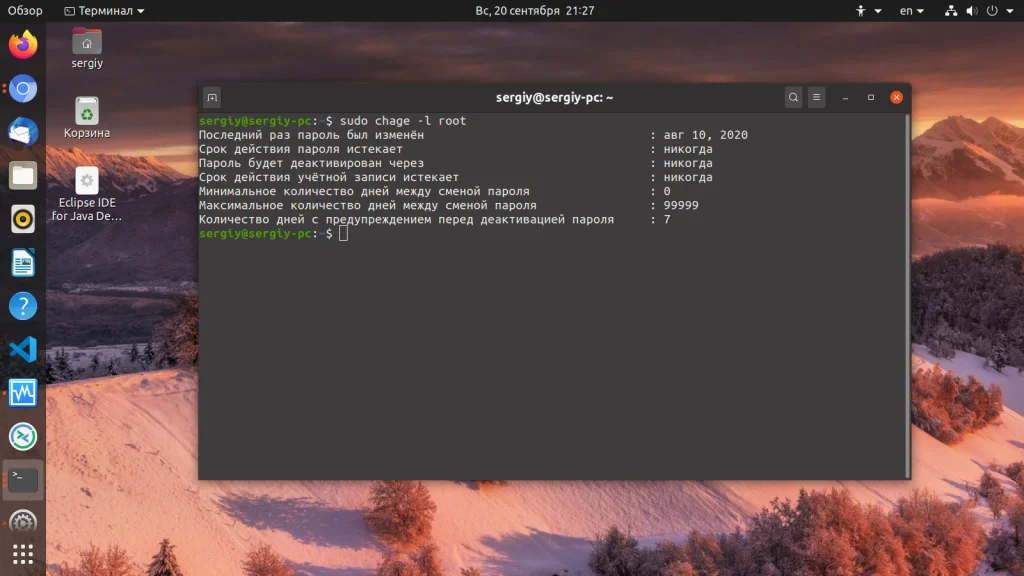
Task: Open the Терминал app menu in the top bar
Action: click(104, 10)
